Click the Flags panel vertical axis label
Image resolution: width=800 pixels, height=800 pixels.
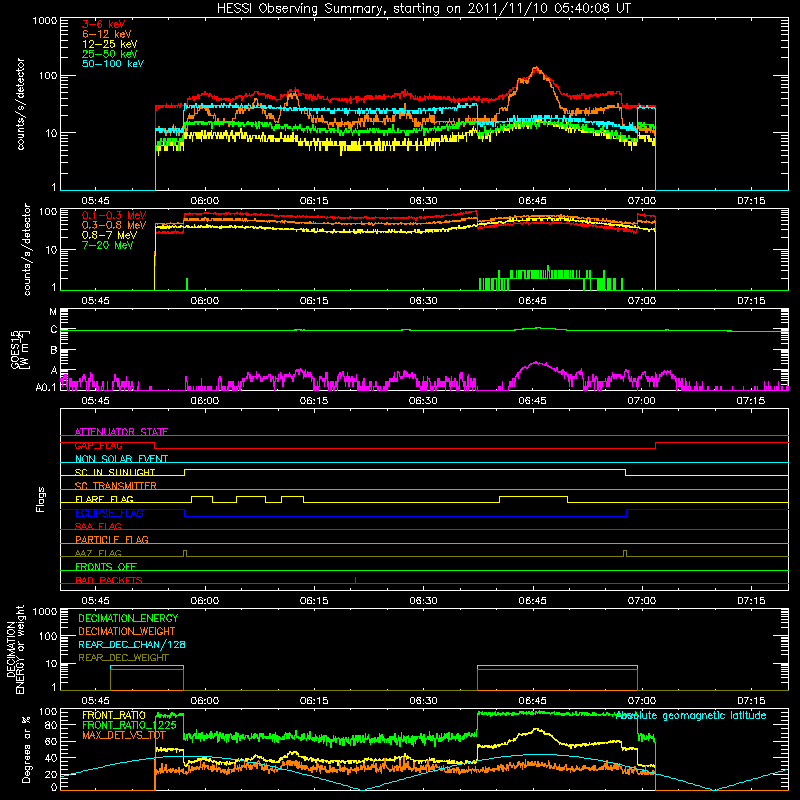pyautogui.click(x=41, y=499)
